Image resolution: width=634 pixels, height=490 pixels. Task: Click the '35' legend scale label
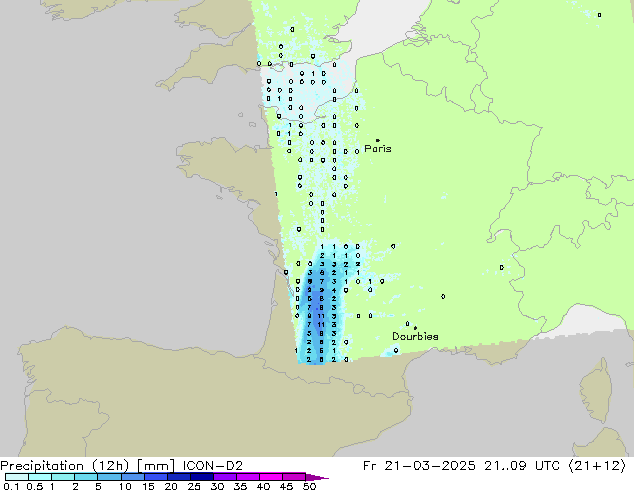click(240, 486)
